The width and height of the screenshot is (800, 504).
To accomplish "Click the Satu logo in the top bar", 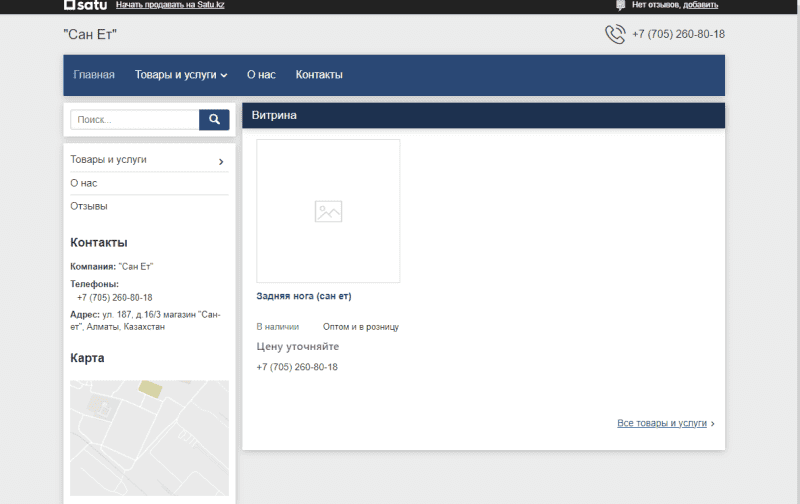I will click(85, 5).
